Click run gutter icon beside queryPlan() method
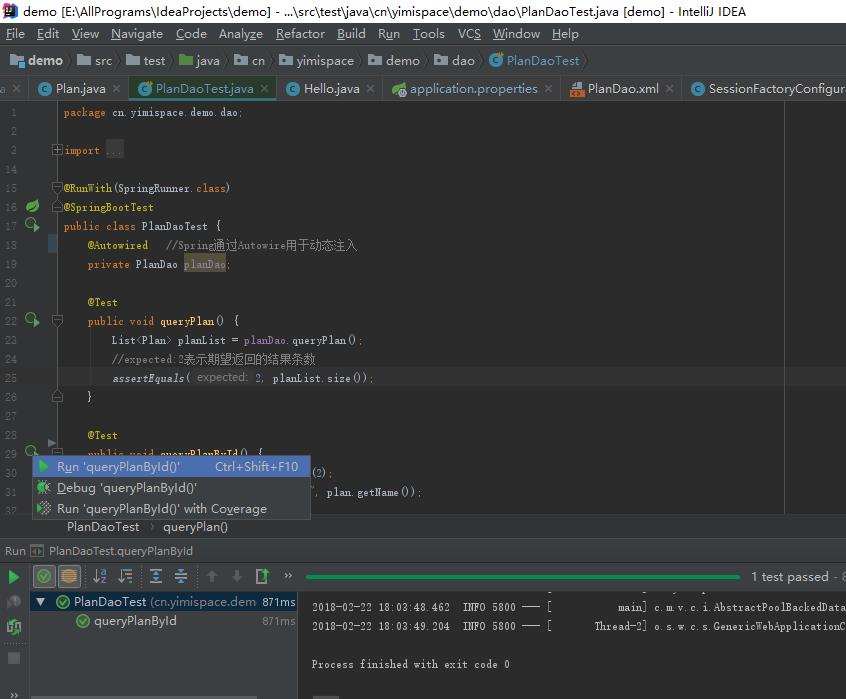The width and height of the screenshot is (846, 699). tap(32, 320)
